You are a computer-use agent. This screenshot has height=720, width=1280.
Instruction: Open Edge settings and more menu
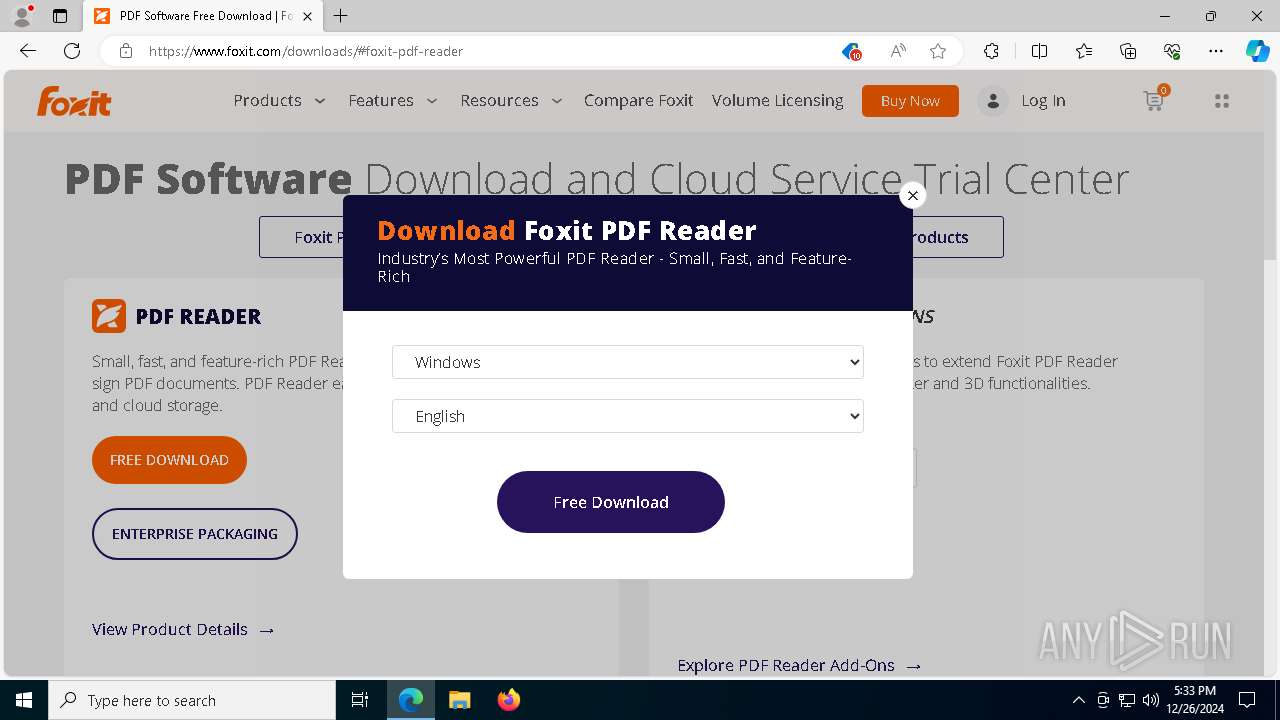(1216, 51)
